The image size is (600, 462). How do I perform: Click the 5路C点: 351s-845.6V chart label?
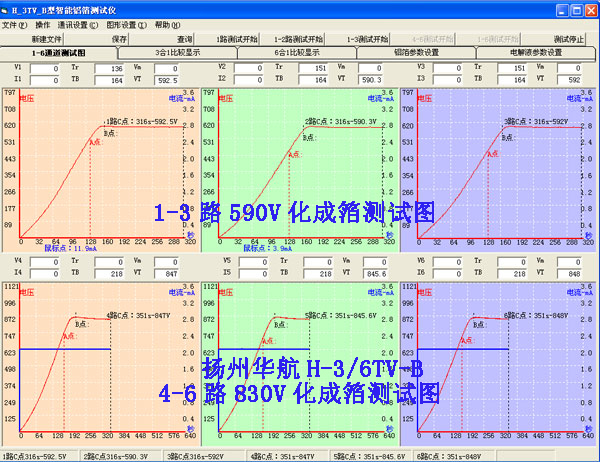[341, 316]
